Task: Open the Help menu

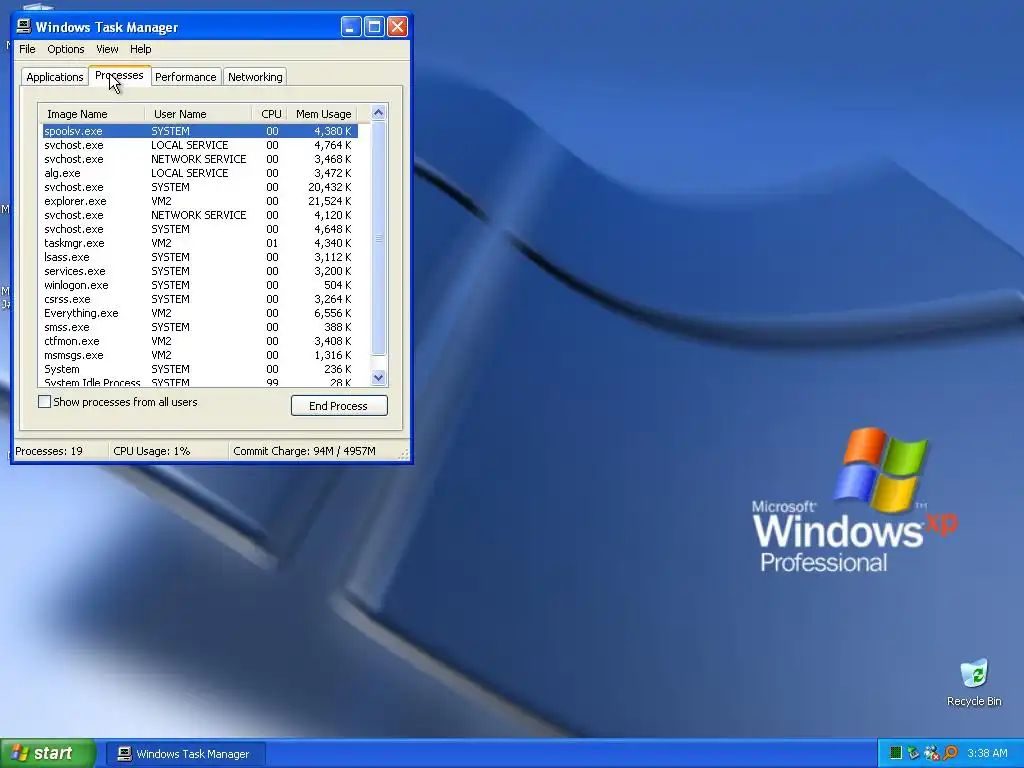Action: (x=140, y=49)
